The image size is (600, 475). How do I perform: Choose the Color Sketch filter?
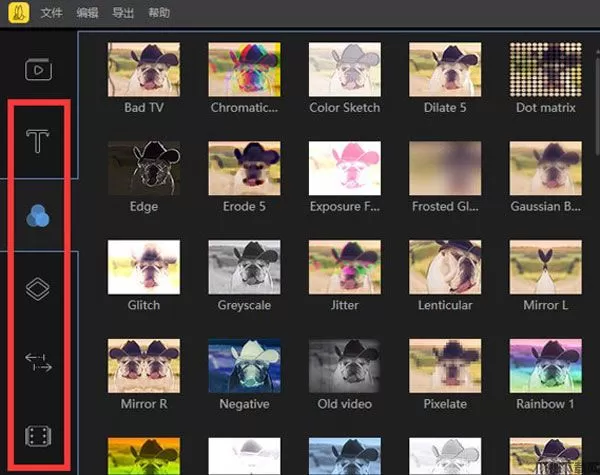click(x=345, y=69)
